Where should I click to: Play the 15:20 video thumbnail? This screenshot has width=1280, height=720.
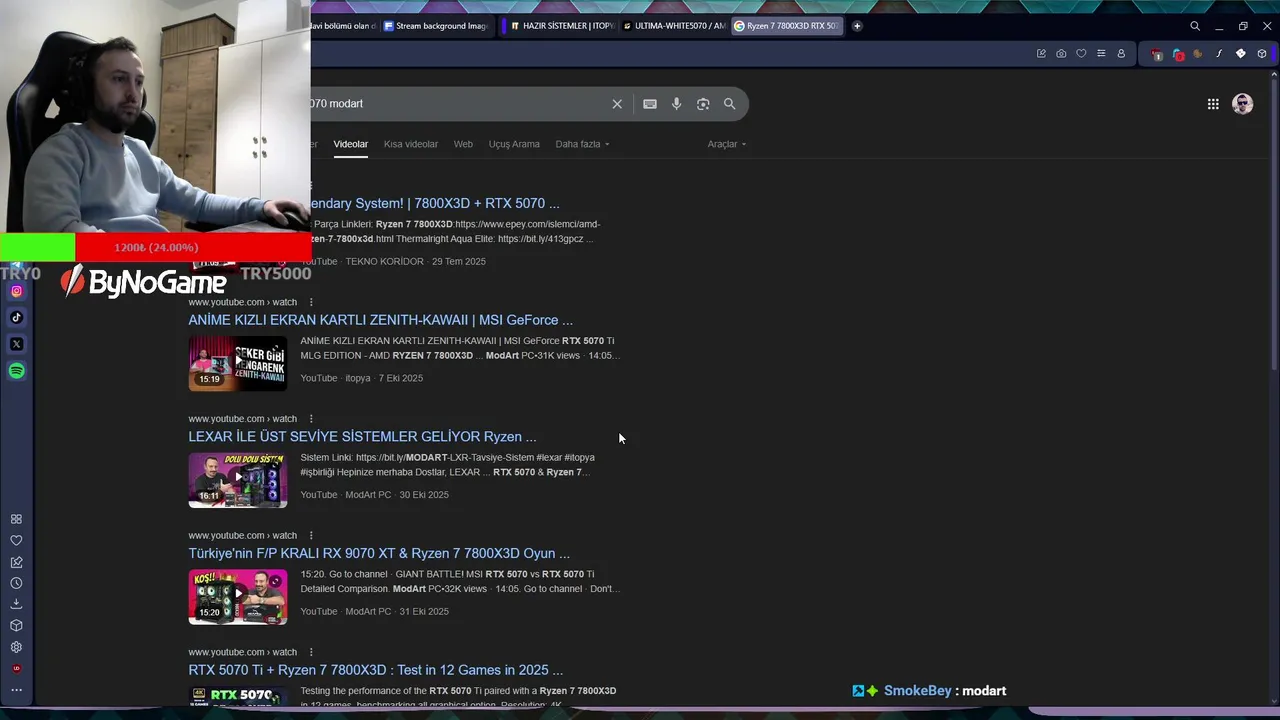click(x=238, y=596)
